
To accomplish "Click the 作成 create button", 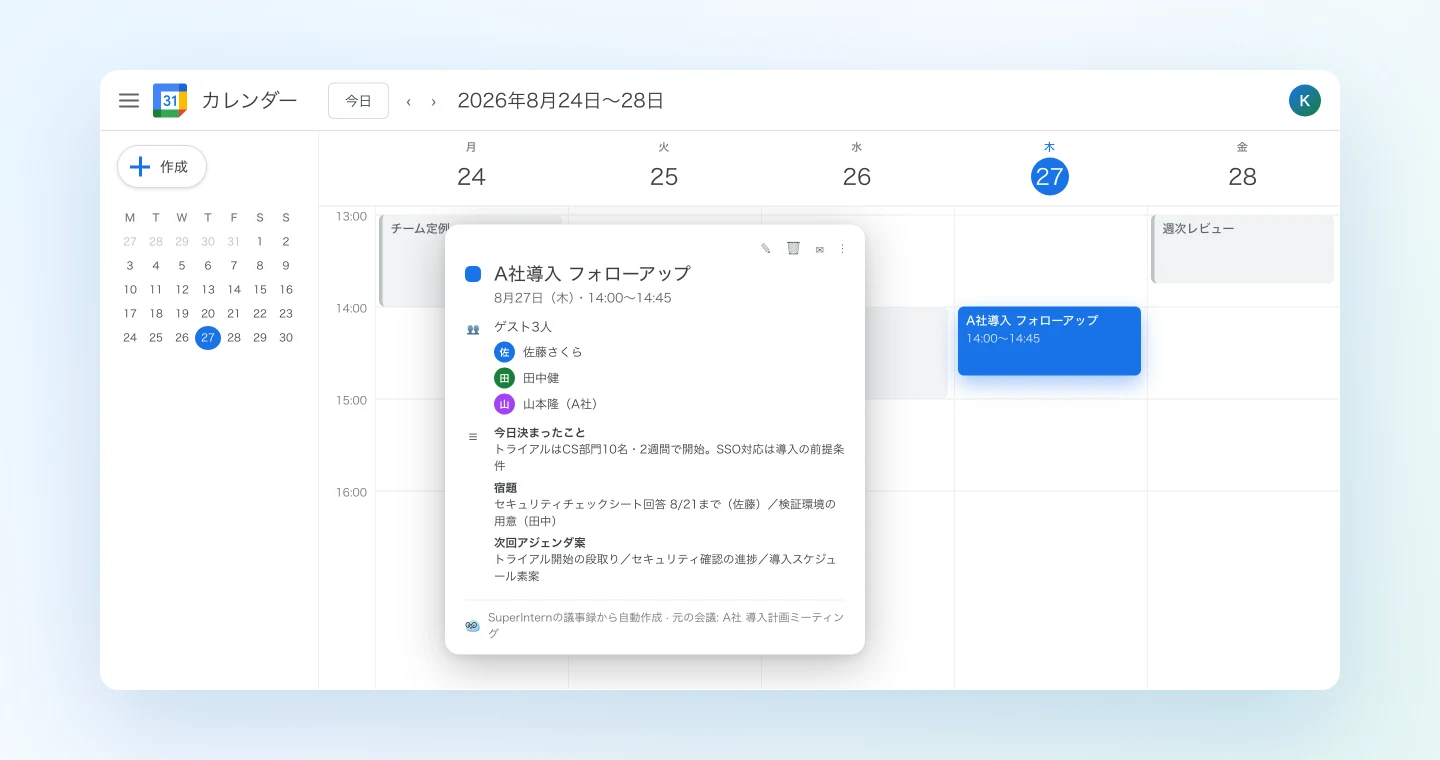I will [162, 167].
